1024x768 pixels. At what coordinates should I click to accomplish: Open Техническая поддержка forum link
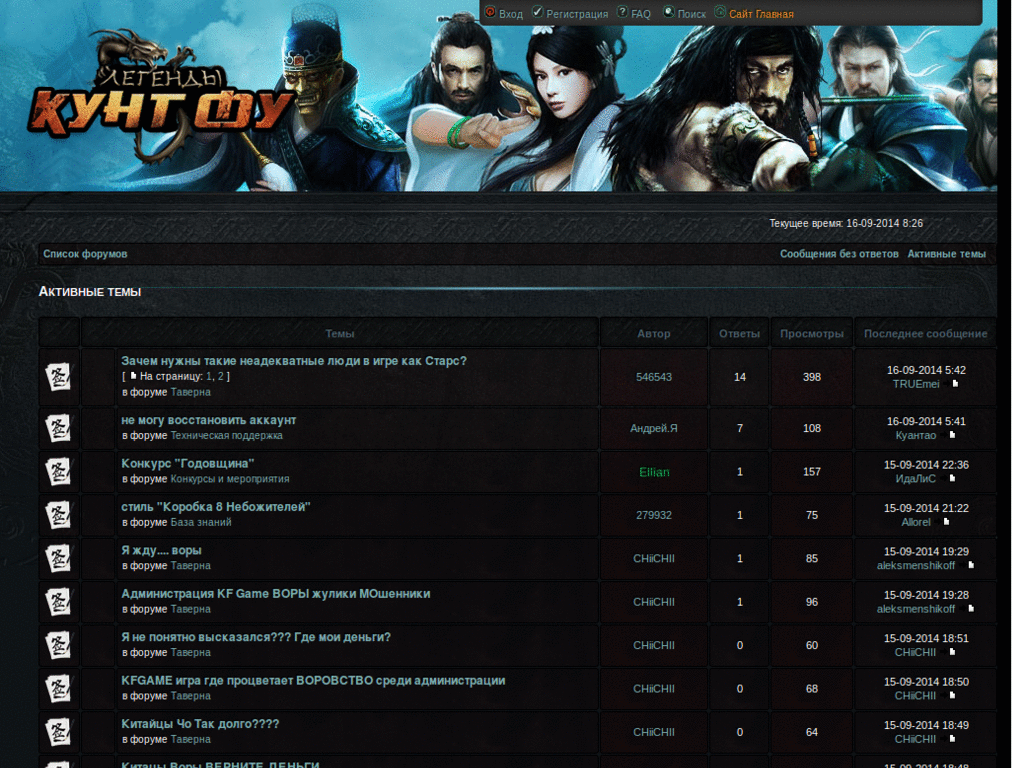click(x=227, y=436)
